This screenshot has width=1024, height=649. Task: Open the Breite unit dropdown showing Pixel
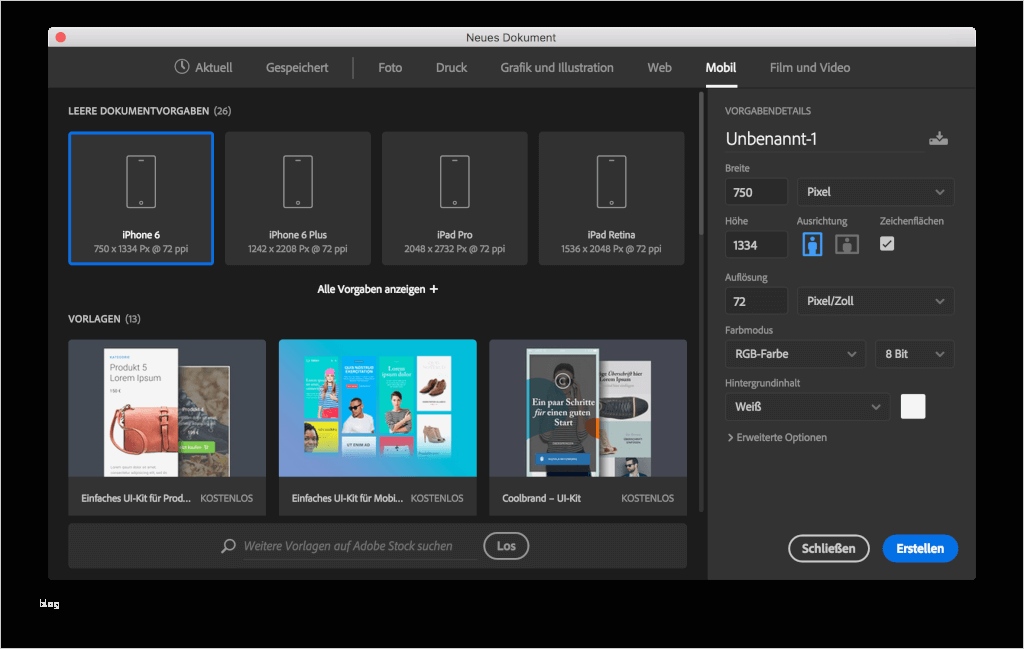(x=875, y=192)
